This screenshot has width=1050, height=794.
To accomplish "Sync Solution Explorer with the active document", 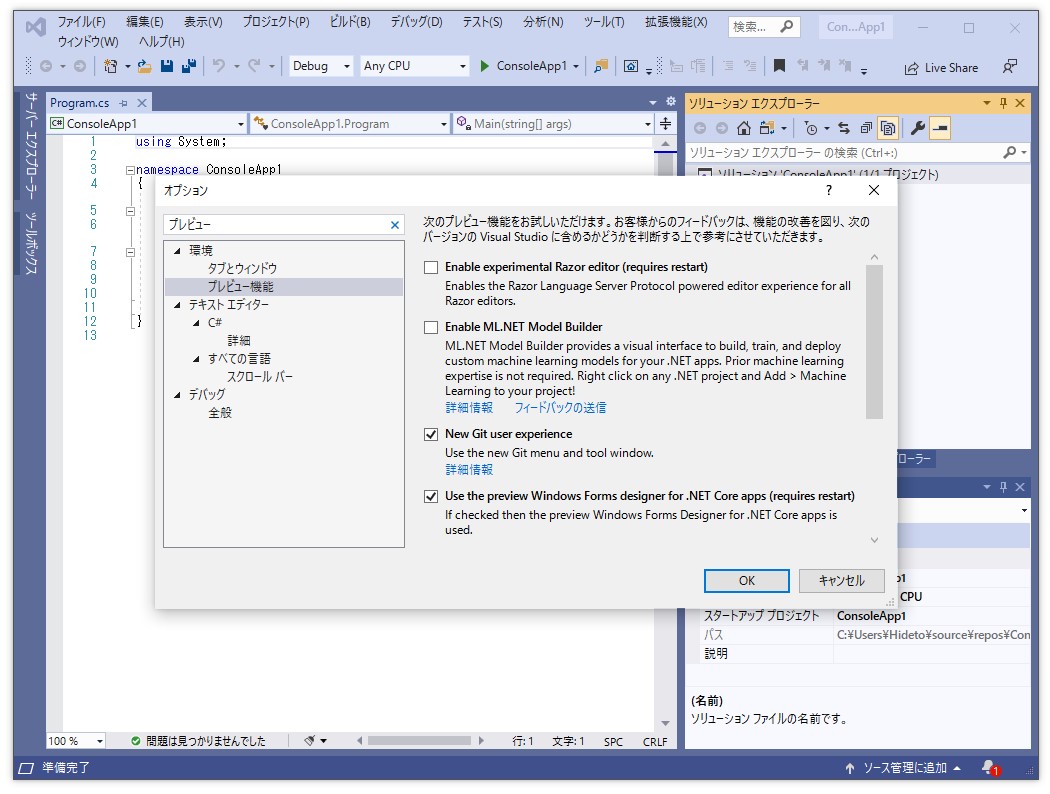I will [x=843, y=128].
